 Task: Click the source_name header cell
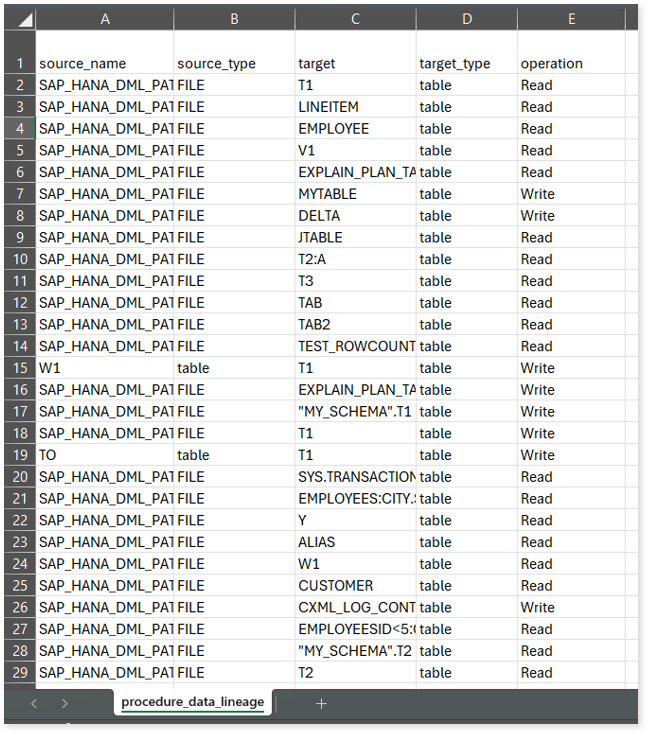104,64
